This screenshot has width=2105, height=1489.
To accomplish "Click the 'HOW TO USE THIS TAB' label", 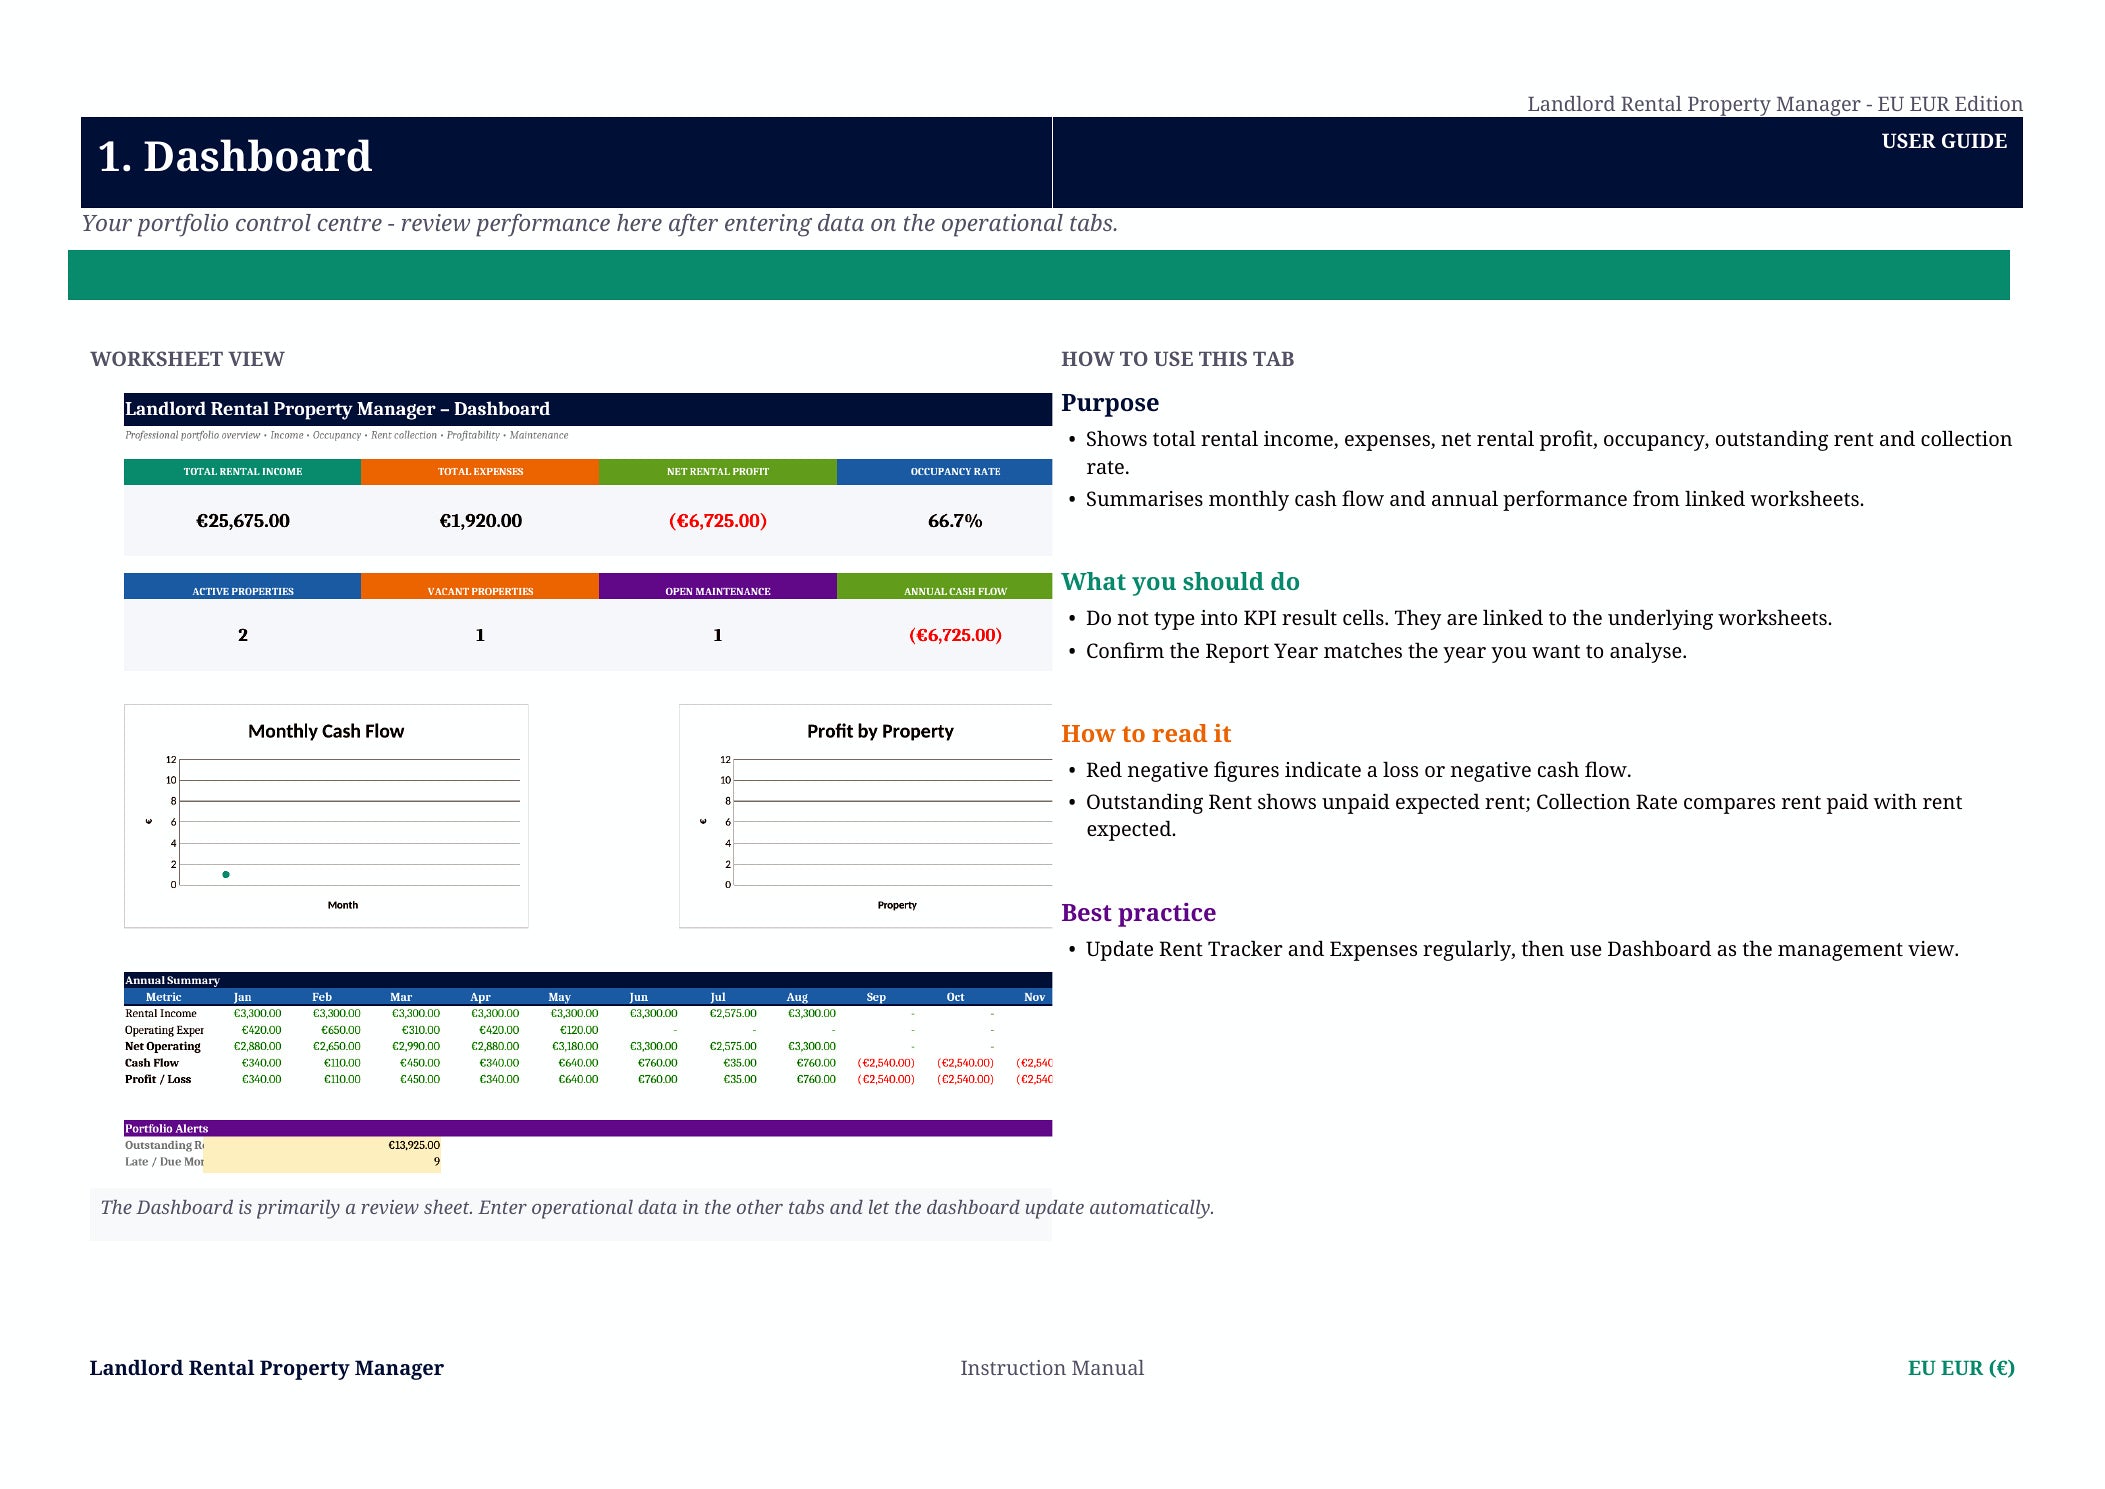I will click(x=1177, y=359).
